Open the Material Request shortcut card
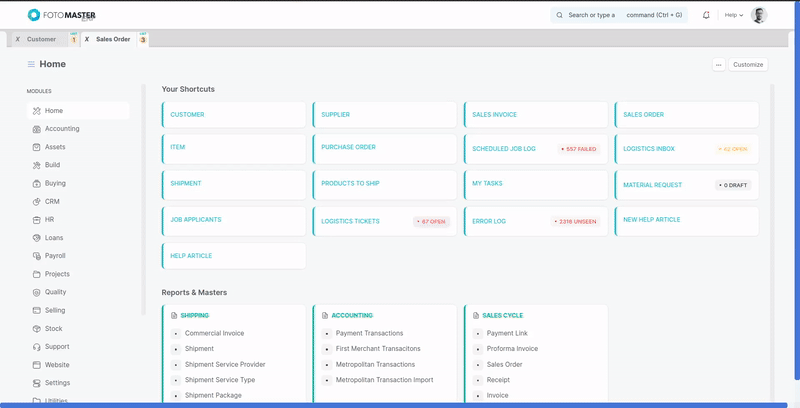The width and height of the screenshot is (800, 408). click(x=652, y=185)
